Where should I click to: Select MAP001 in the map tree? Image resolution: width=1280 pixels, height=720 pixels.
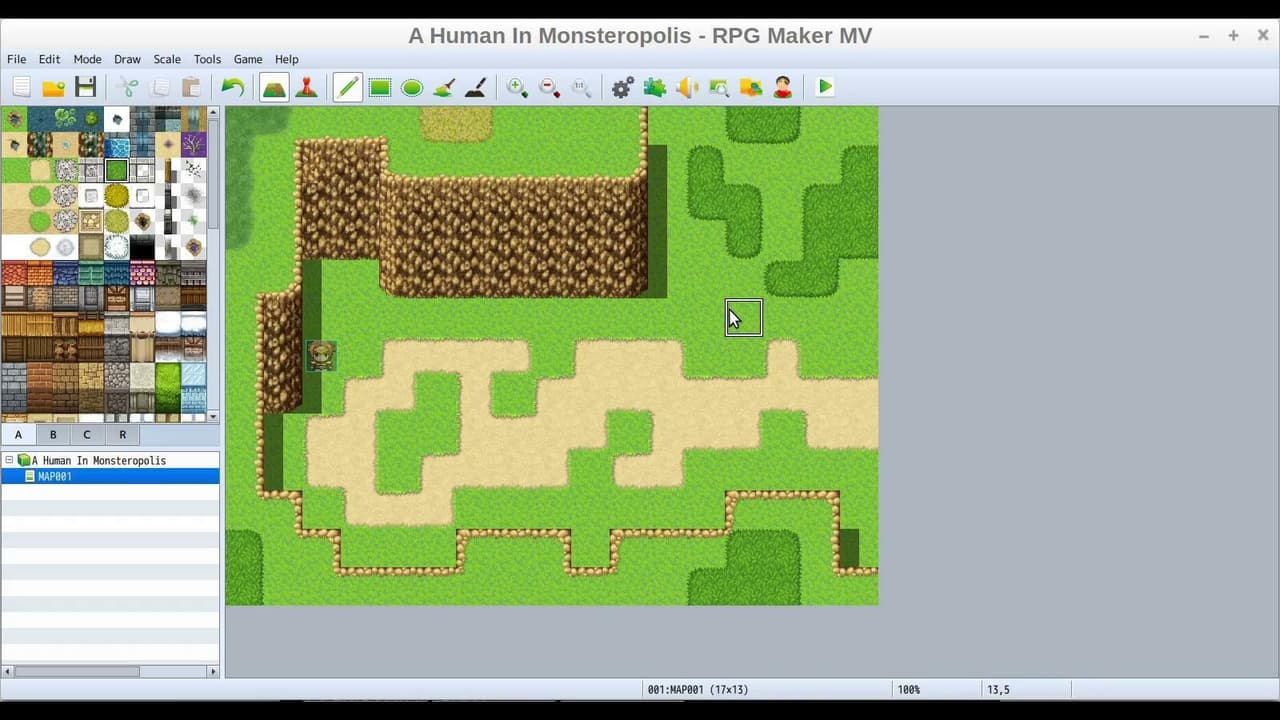pos(54,477)
